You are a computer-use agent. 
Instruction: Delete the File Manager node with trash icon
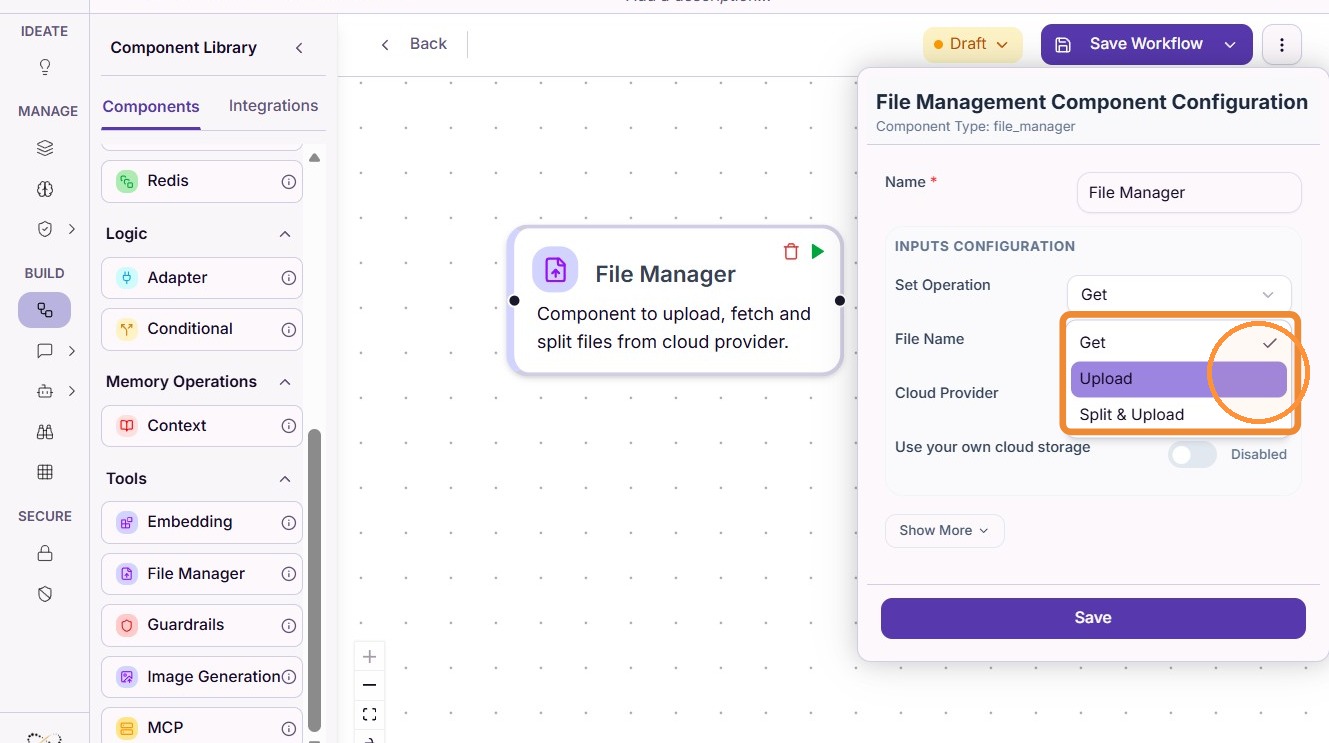[x=791, y=252]
